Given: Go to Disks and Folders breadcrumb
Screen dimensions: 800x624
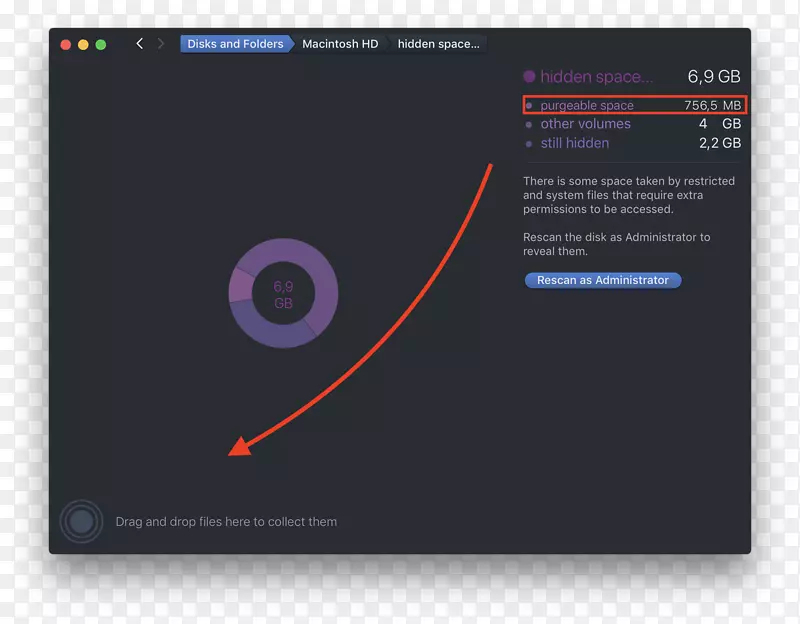Looking at the screenshot, I should coord(236,43).
